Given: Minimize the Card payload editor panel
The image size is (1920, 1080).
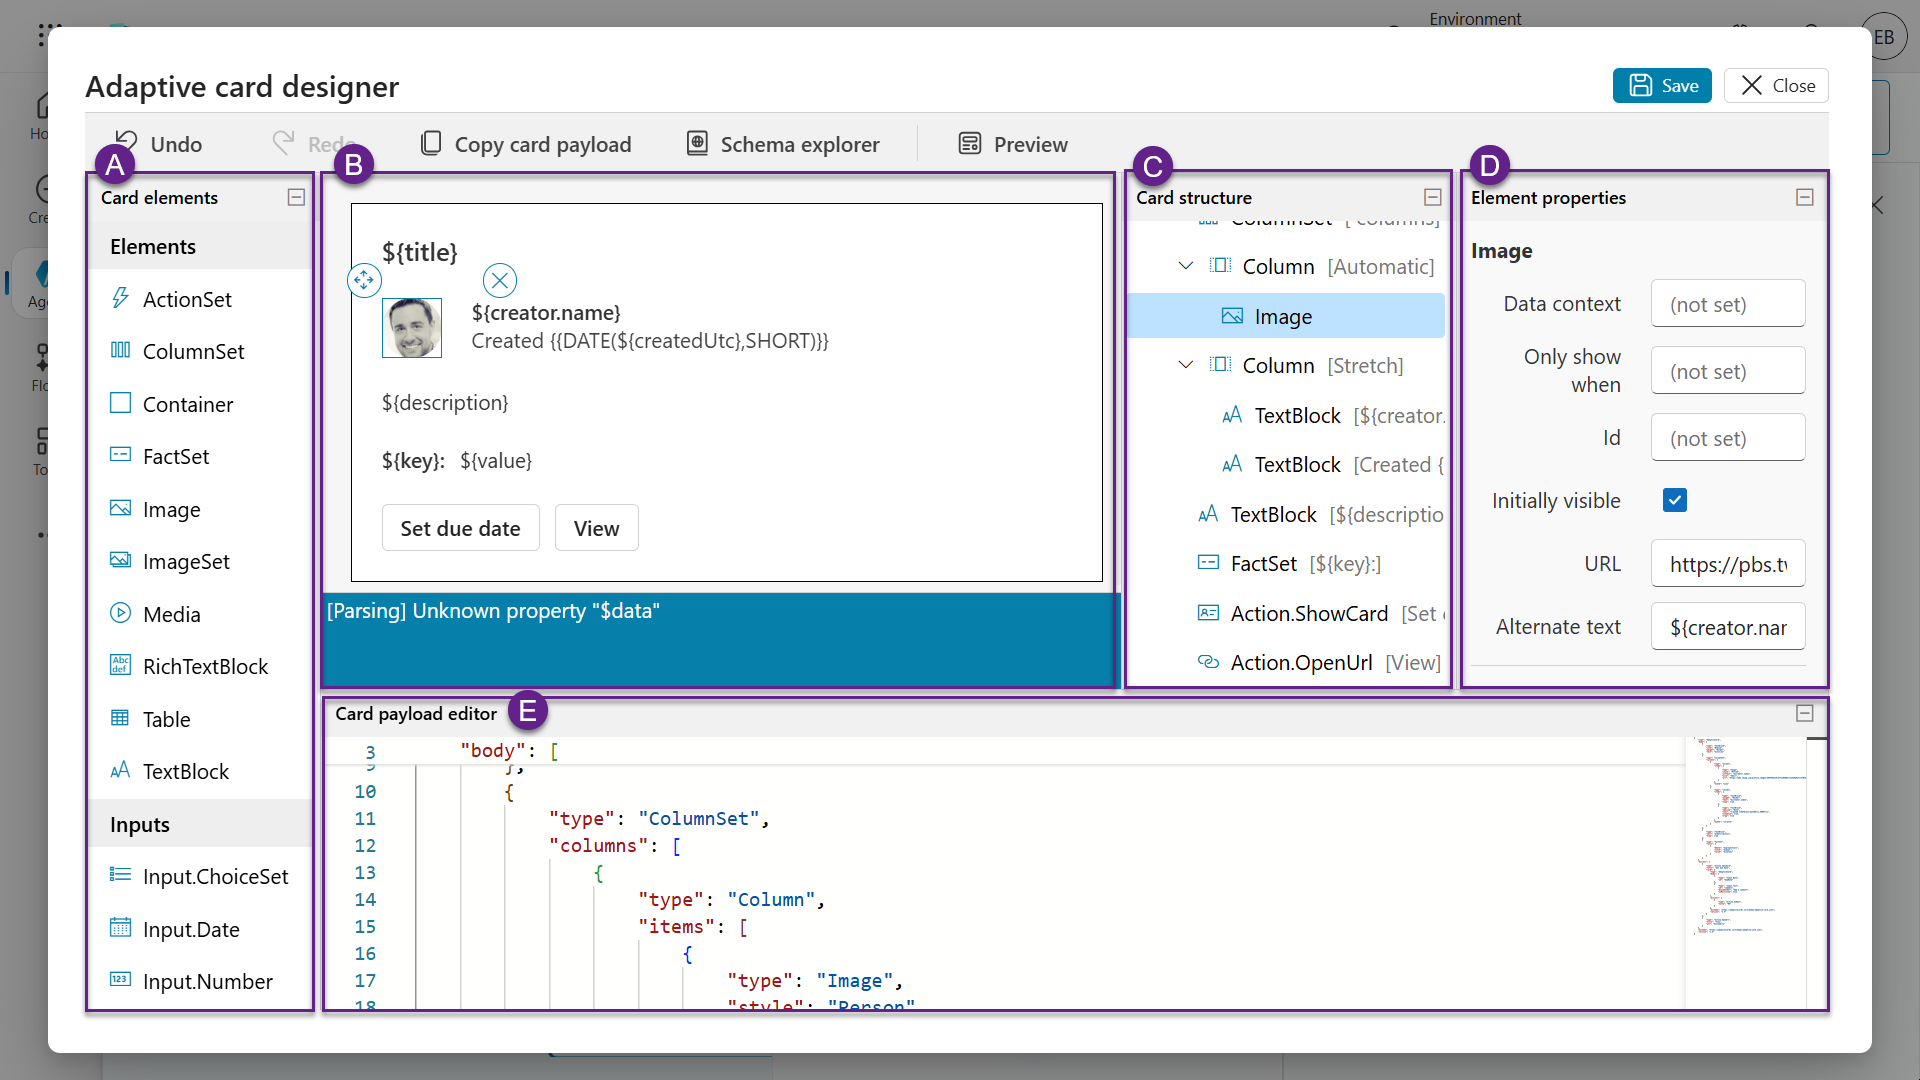Looking at the screenshot, I should [x=1805, y=713].
